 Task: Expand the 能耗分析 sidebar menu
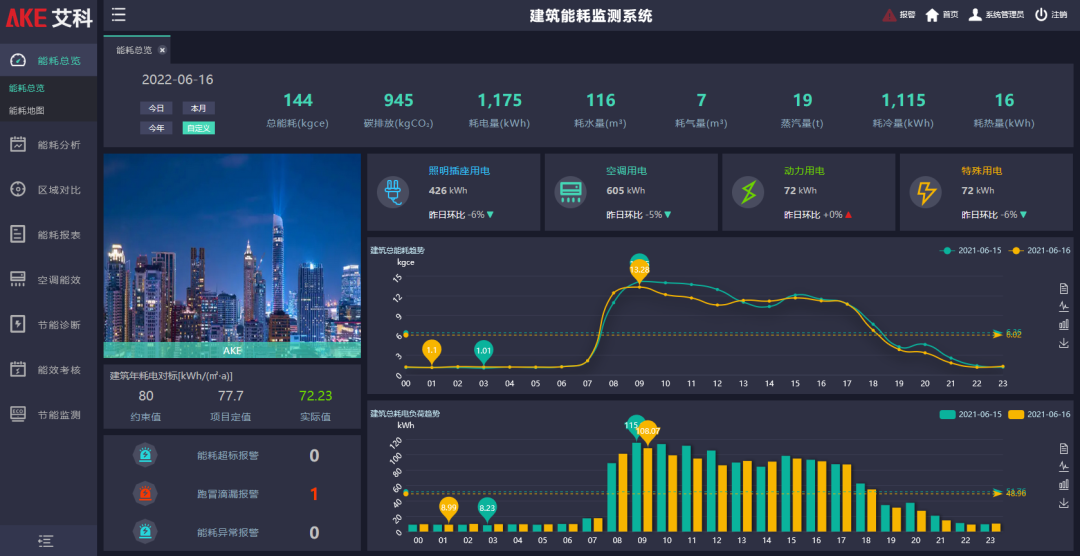[x=48, y=144]
